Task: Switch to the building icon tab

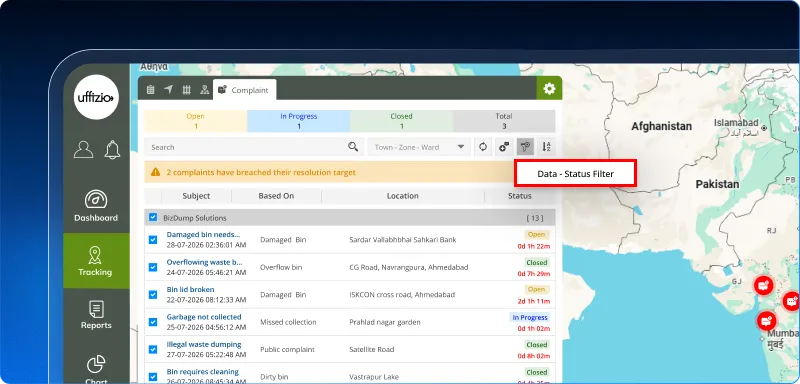Action: pyautogui.click(x=151, y=90)
